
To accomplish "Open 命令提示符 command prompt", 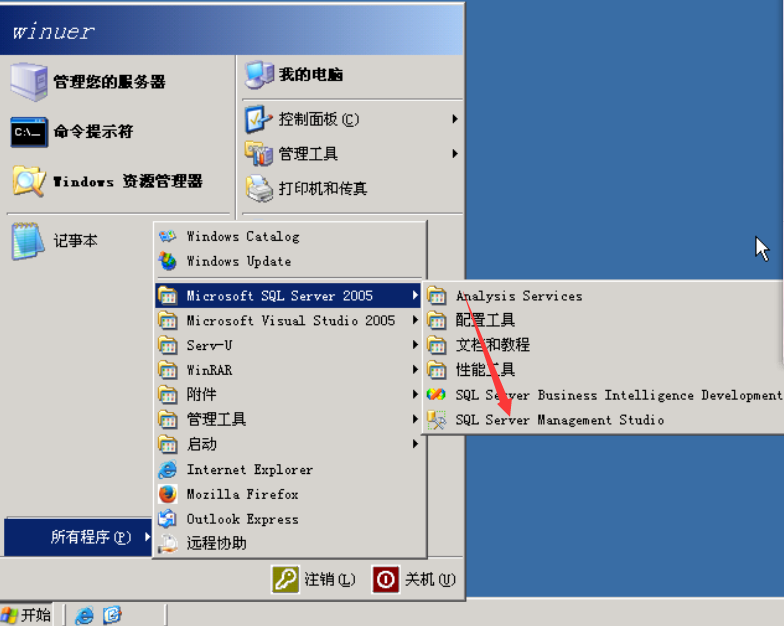I will (x=118, y=132).
